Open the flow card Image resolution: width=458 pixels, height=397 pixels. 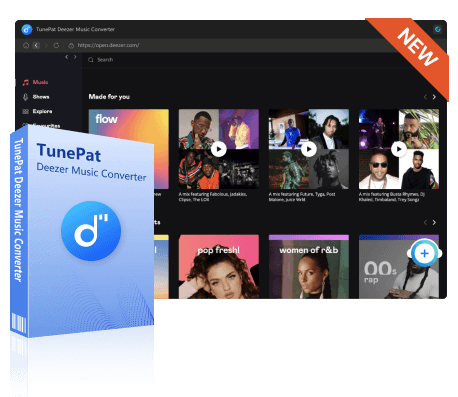click(x=128, y=149)
